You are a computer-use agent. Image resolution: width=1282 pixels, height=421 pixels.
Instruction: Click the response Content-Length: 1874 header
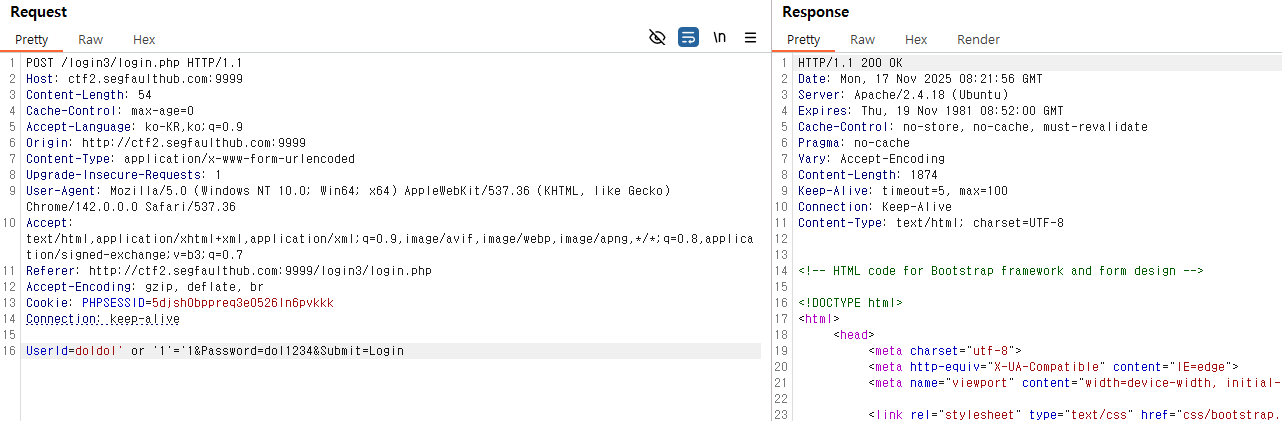pos(867,175)
